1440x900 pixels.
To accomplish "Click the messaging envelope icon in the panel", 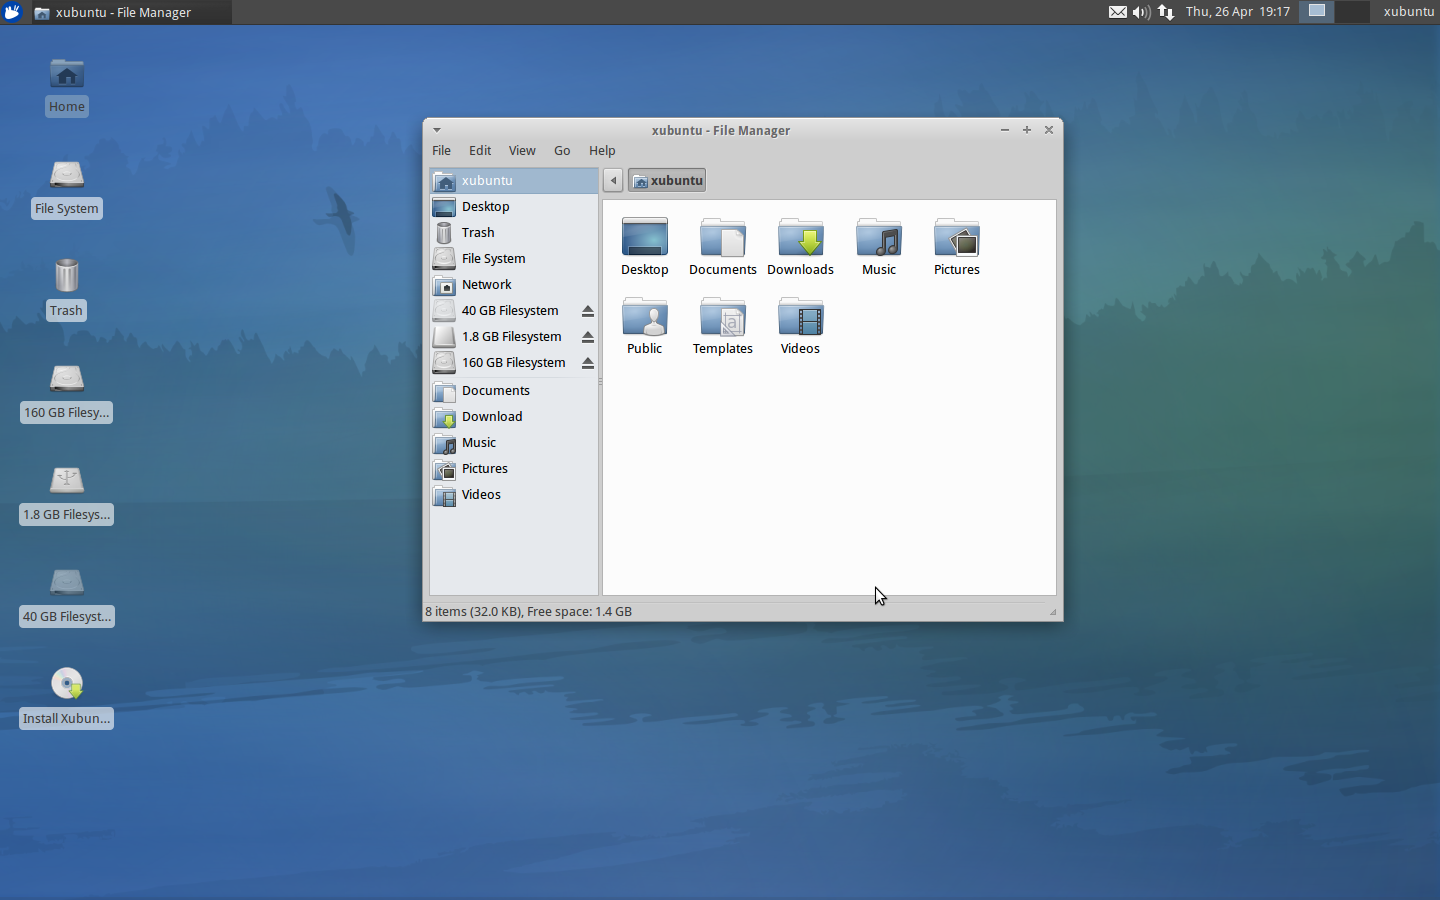I will [x=1118, y=12].
